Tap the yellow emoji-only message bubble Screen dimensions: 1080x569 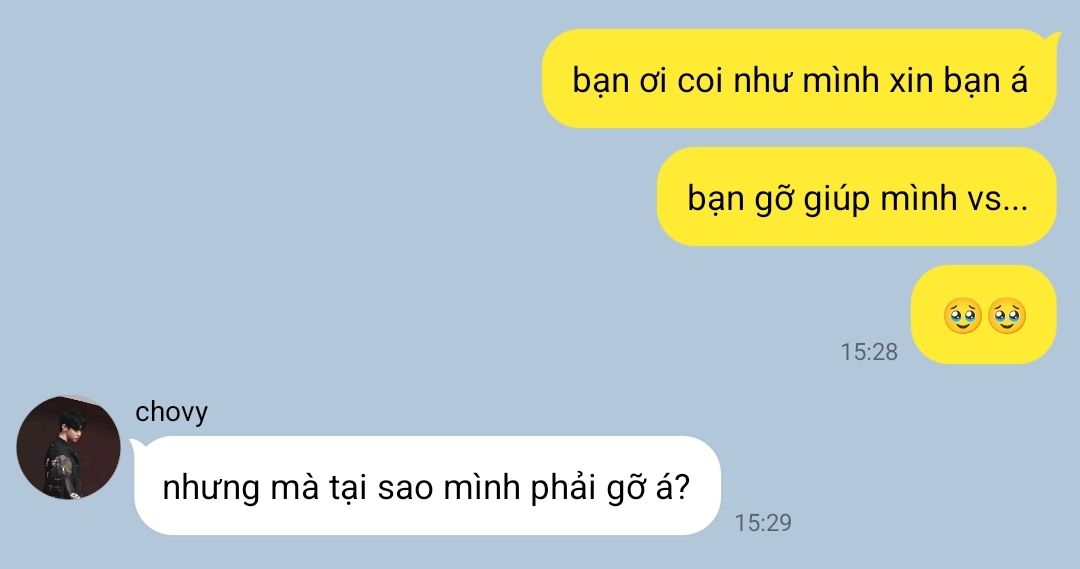pyautogui.click(x=983, y=315)
